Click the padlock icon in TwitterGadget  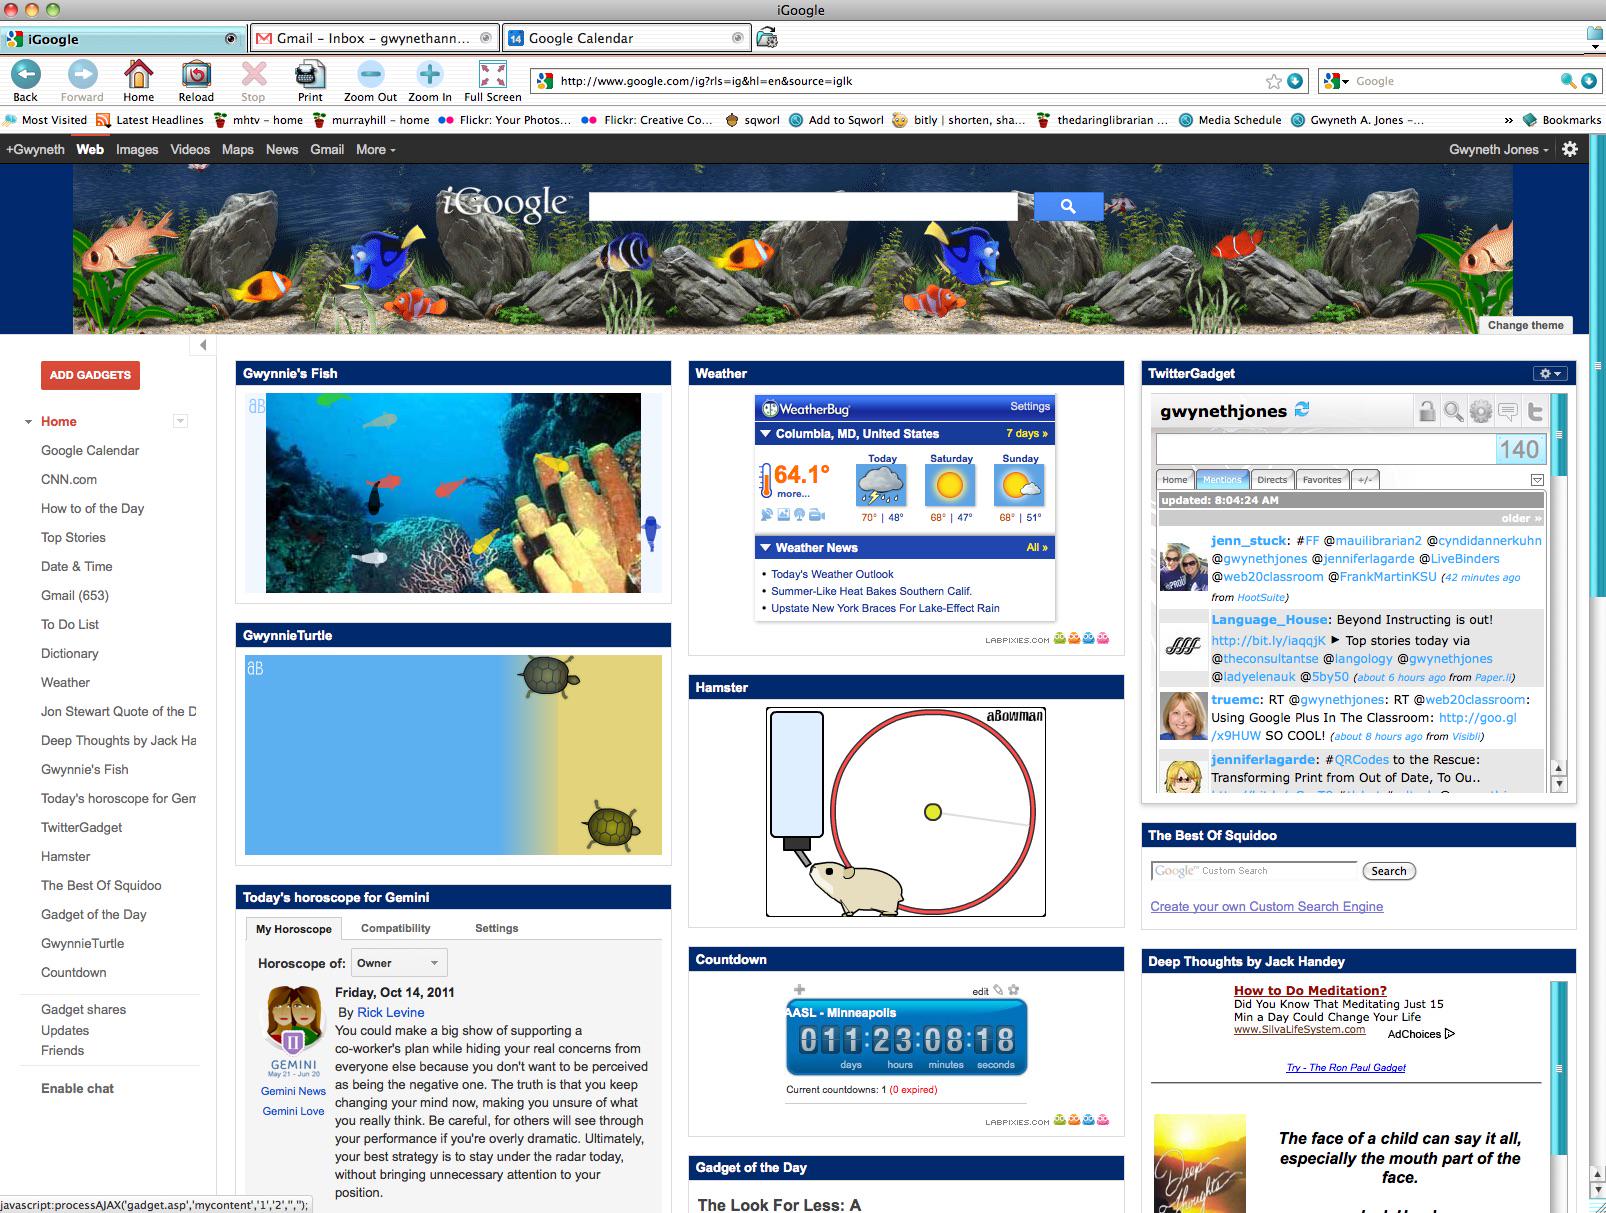click(x=1427, y=410)
